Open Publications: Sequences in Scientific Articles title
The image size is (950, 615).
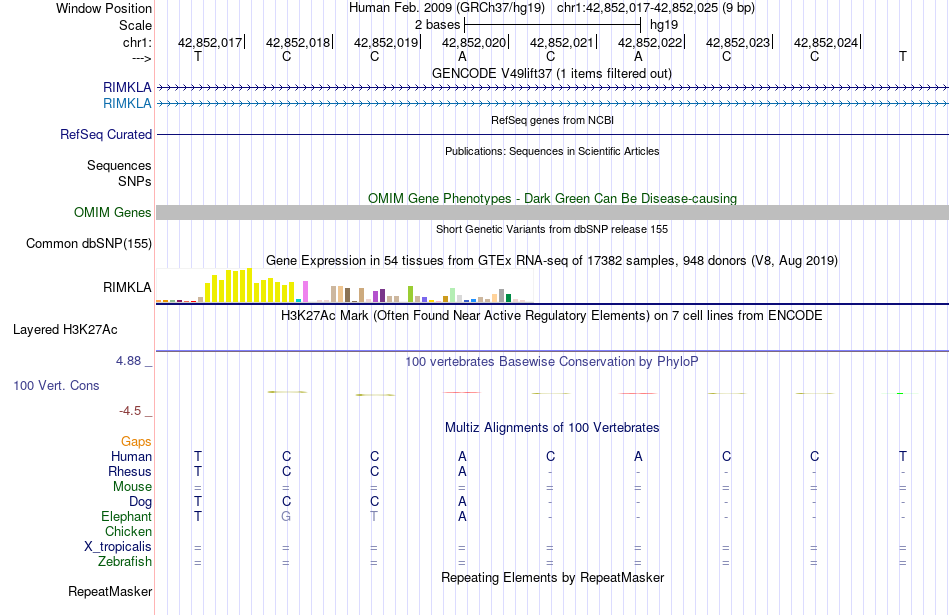552,151
